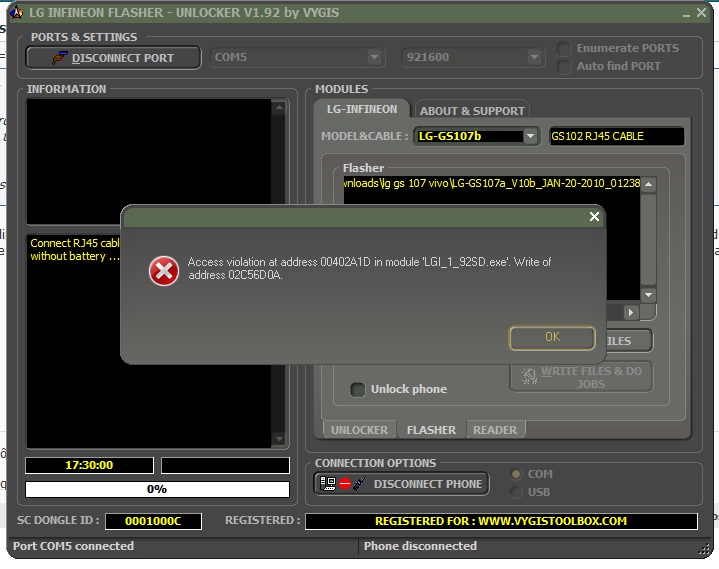
Task: Minimize the LG Infineon Flasher window
Action: click(686, 14)
